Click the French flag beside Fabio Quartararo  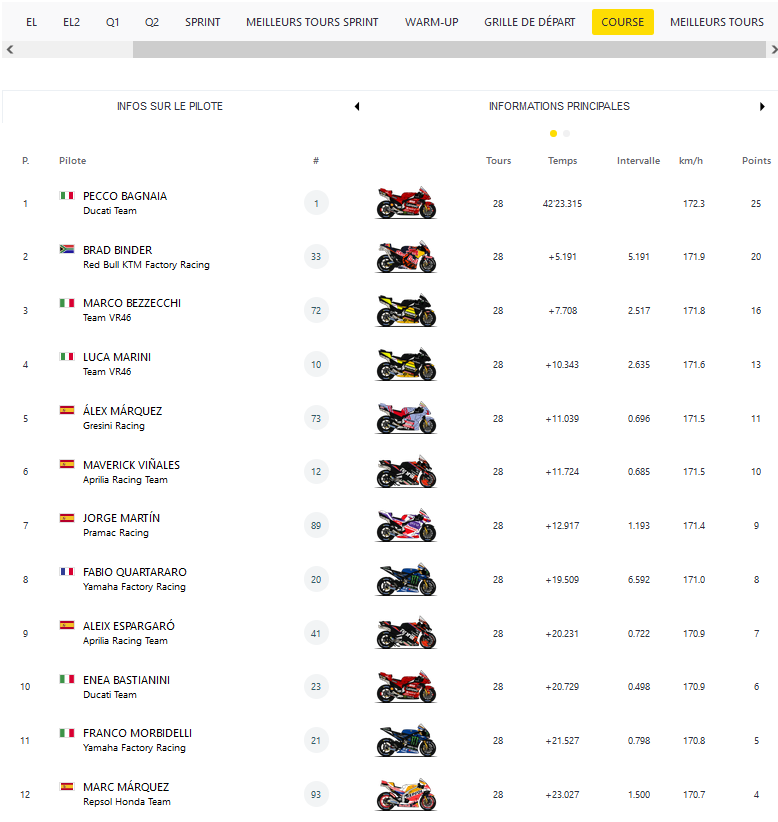pos(66,572)
